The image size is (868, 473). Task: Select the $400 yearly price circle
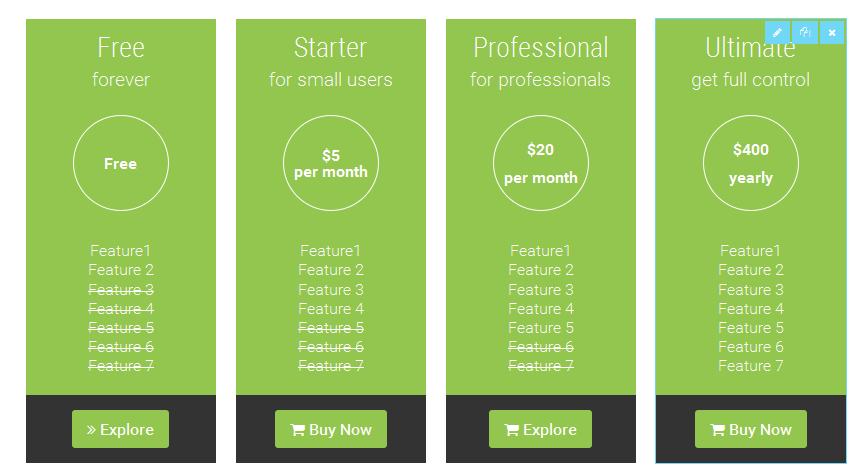(x=751, y=163)
